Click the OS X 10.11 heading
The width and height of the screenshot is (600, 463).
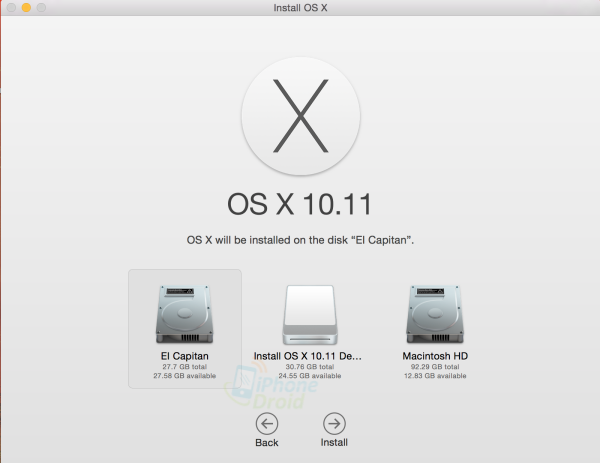point(300,204)
